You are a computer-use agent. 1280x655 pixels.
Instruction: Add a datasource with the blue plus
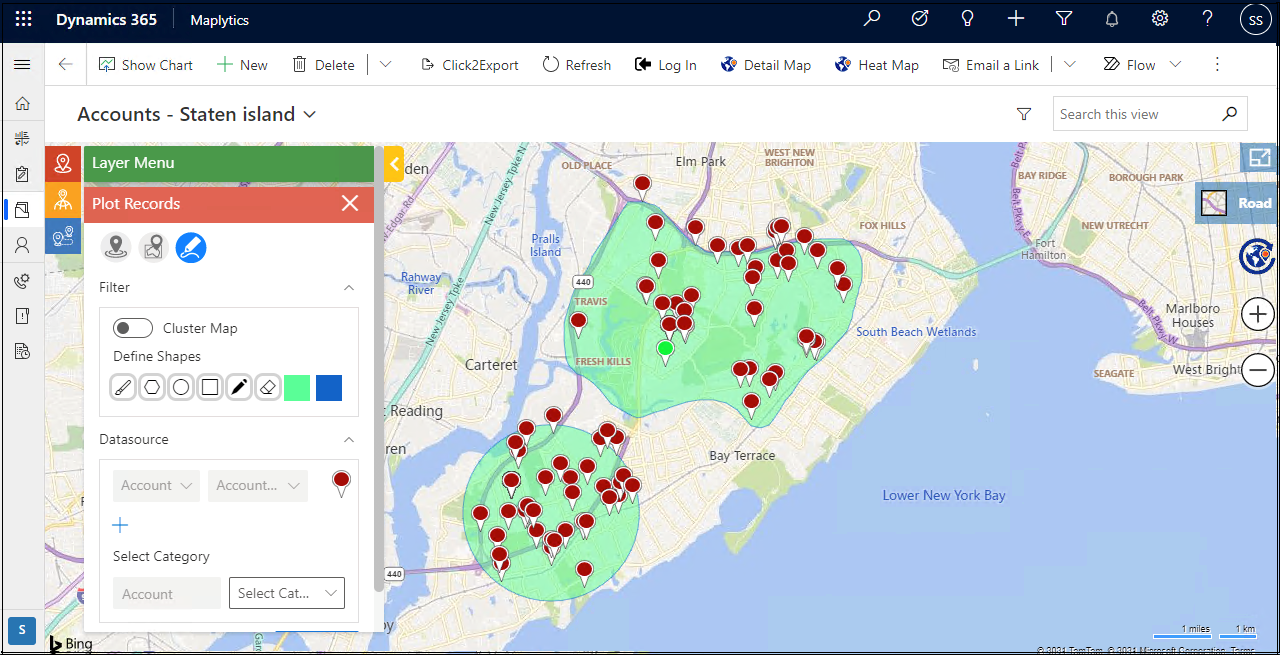tap(120, 525)
